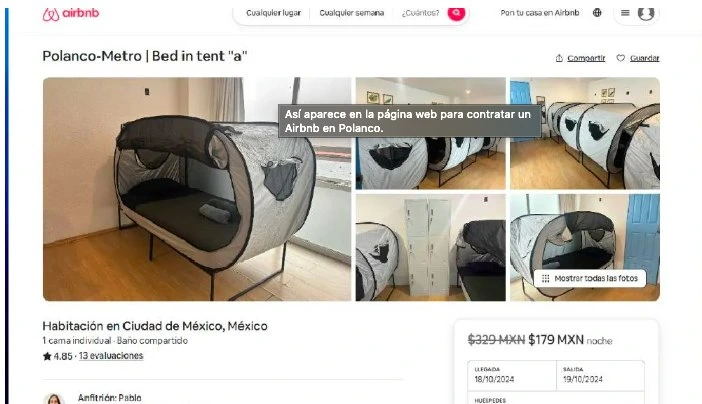Viewport: 702px width, 404px height.
Task: Open the Salida date field 19/10/2024
Action: click(600, 375)
